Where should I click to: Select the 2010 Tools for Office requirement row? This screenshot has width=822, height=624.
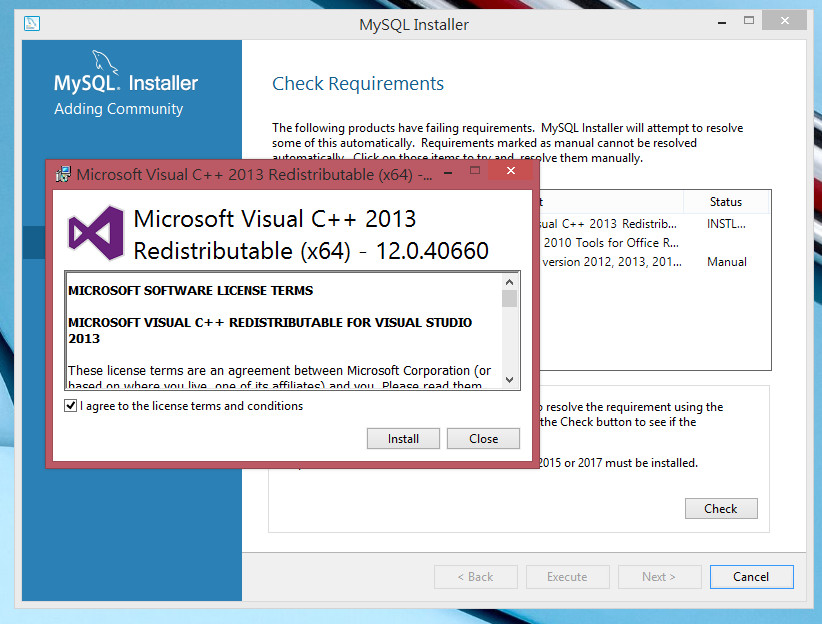click(653, 243)
